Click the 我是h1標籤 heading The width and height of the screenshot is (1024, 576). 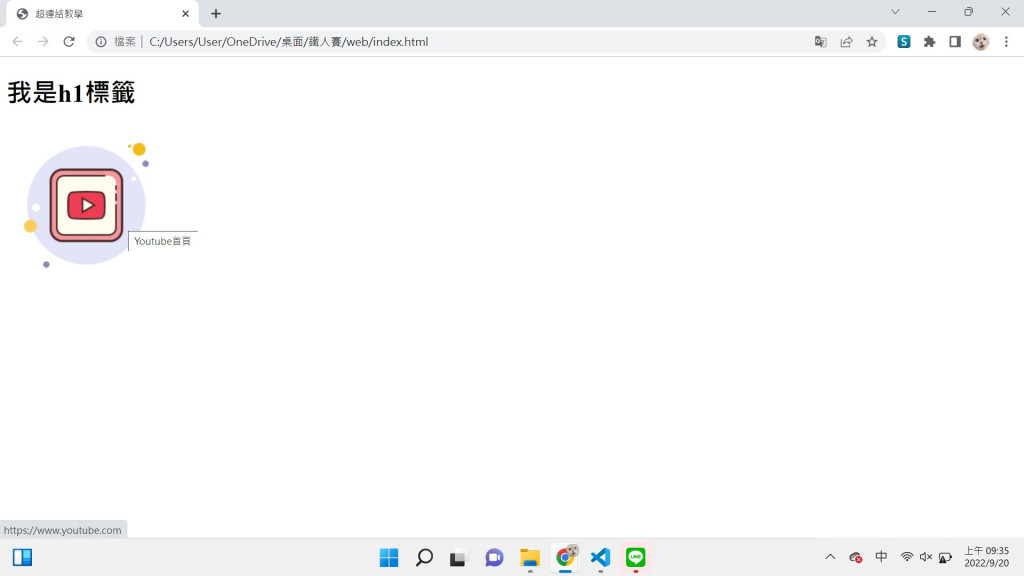click(71, 93)
